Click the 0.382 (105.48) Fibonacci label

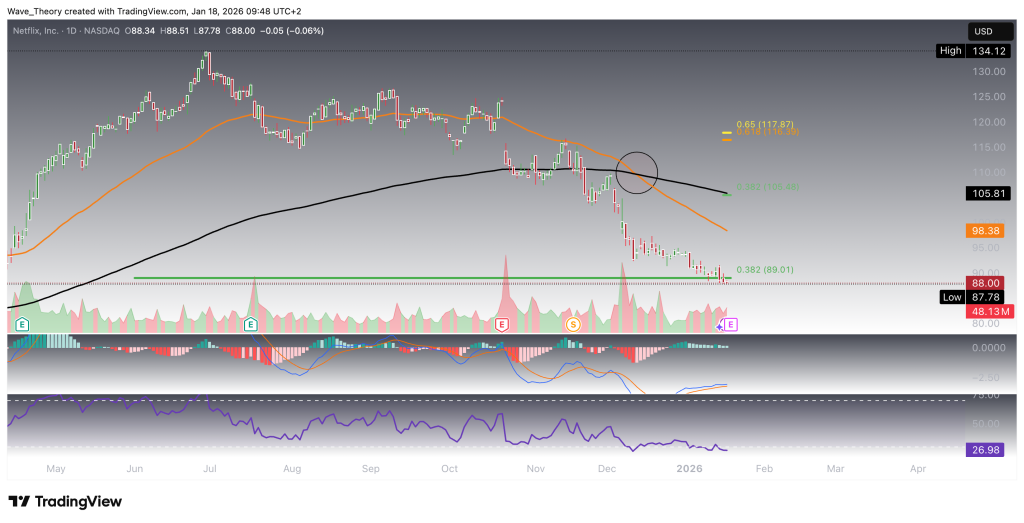pos(767,187)
